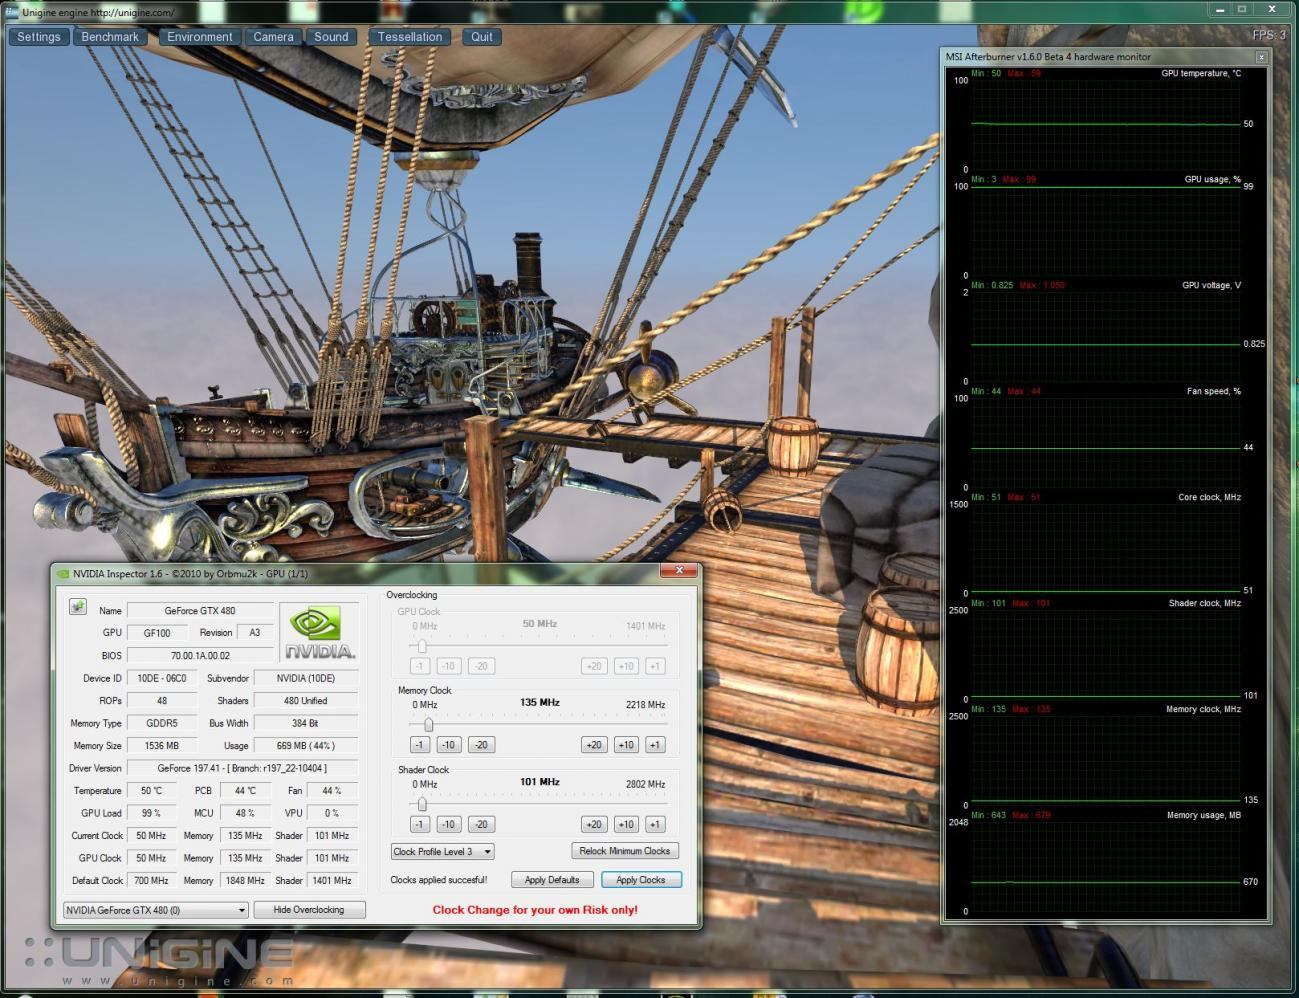Click the BIOS field 70.00.1A.00.02
This screenshot has height=998, width=1299.
(200, 656)
